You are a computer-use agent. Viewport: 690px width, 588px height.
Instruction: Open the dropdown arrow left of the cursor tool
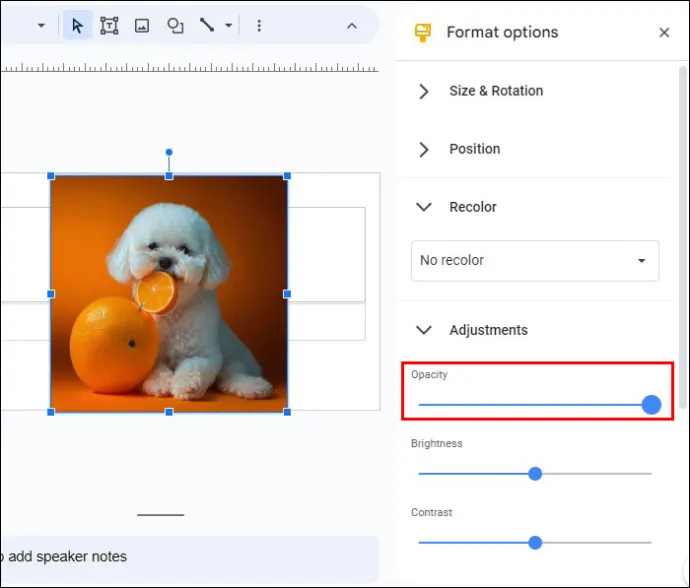41,26
